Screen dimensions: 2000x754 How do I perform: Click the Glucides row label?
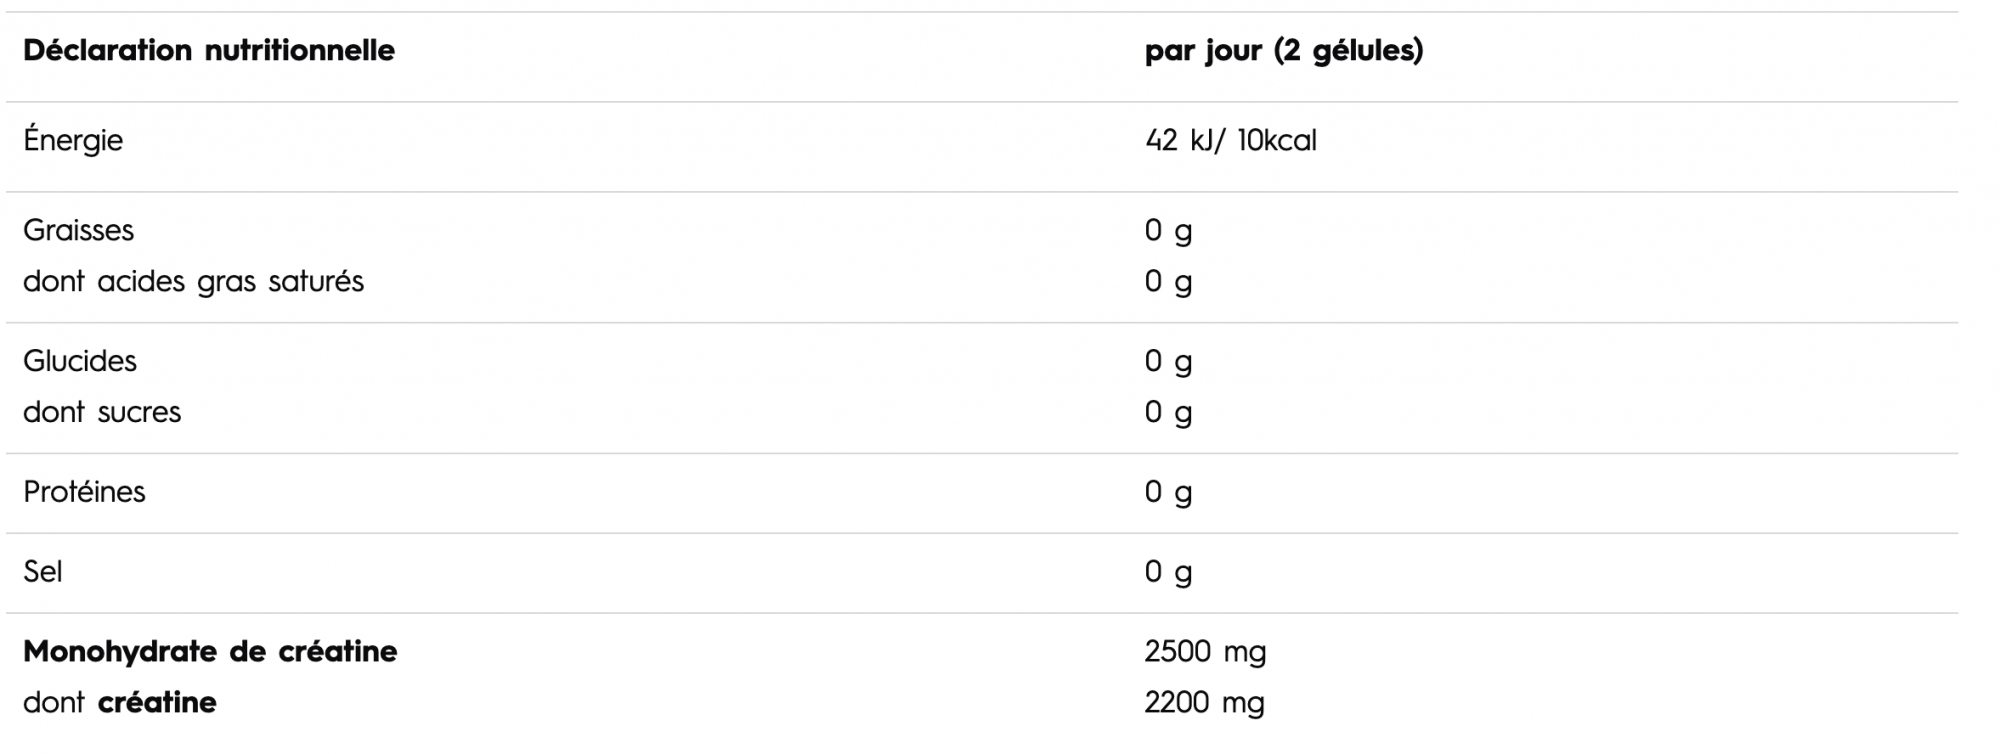tap(80, 361)
